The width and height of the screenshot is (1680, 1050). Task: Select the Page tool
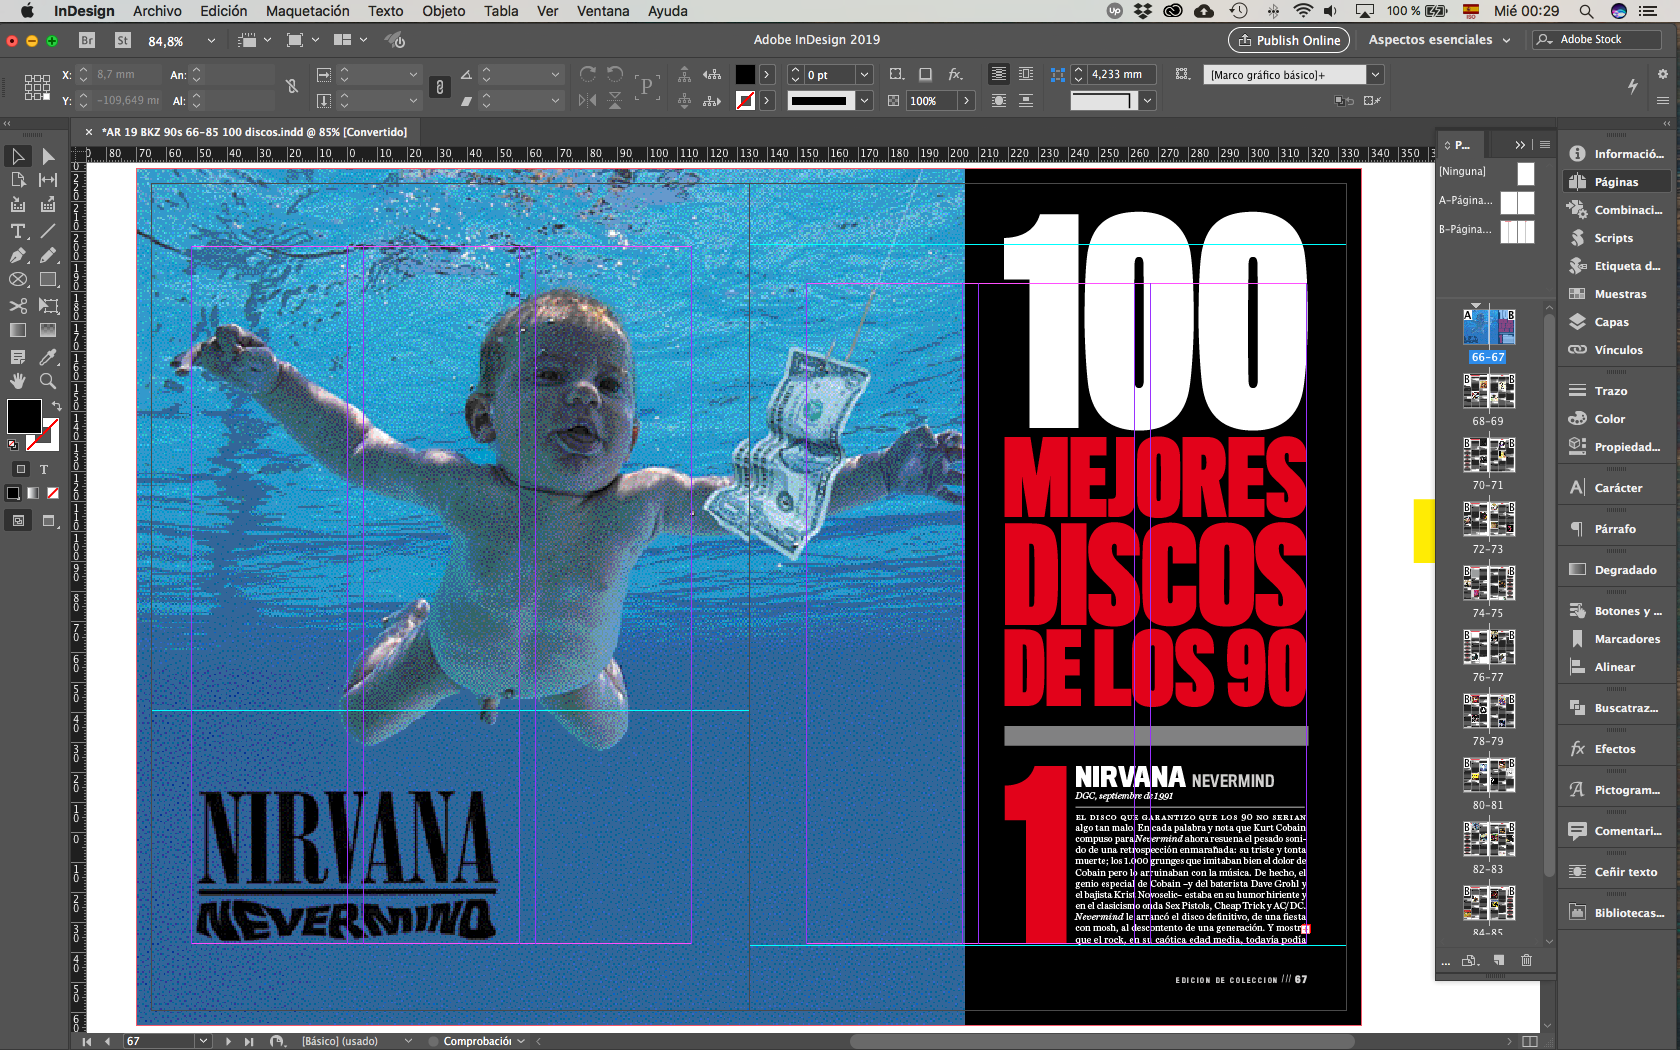18,180
